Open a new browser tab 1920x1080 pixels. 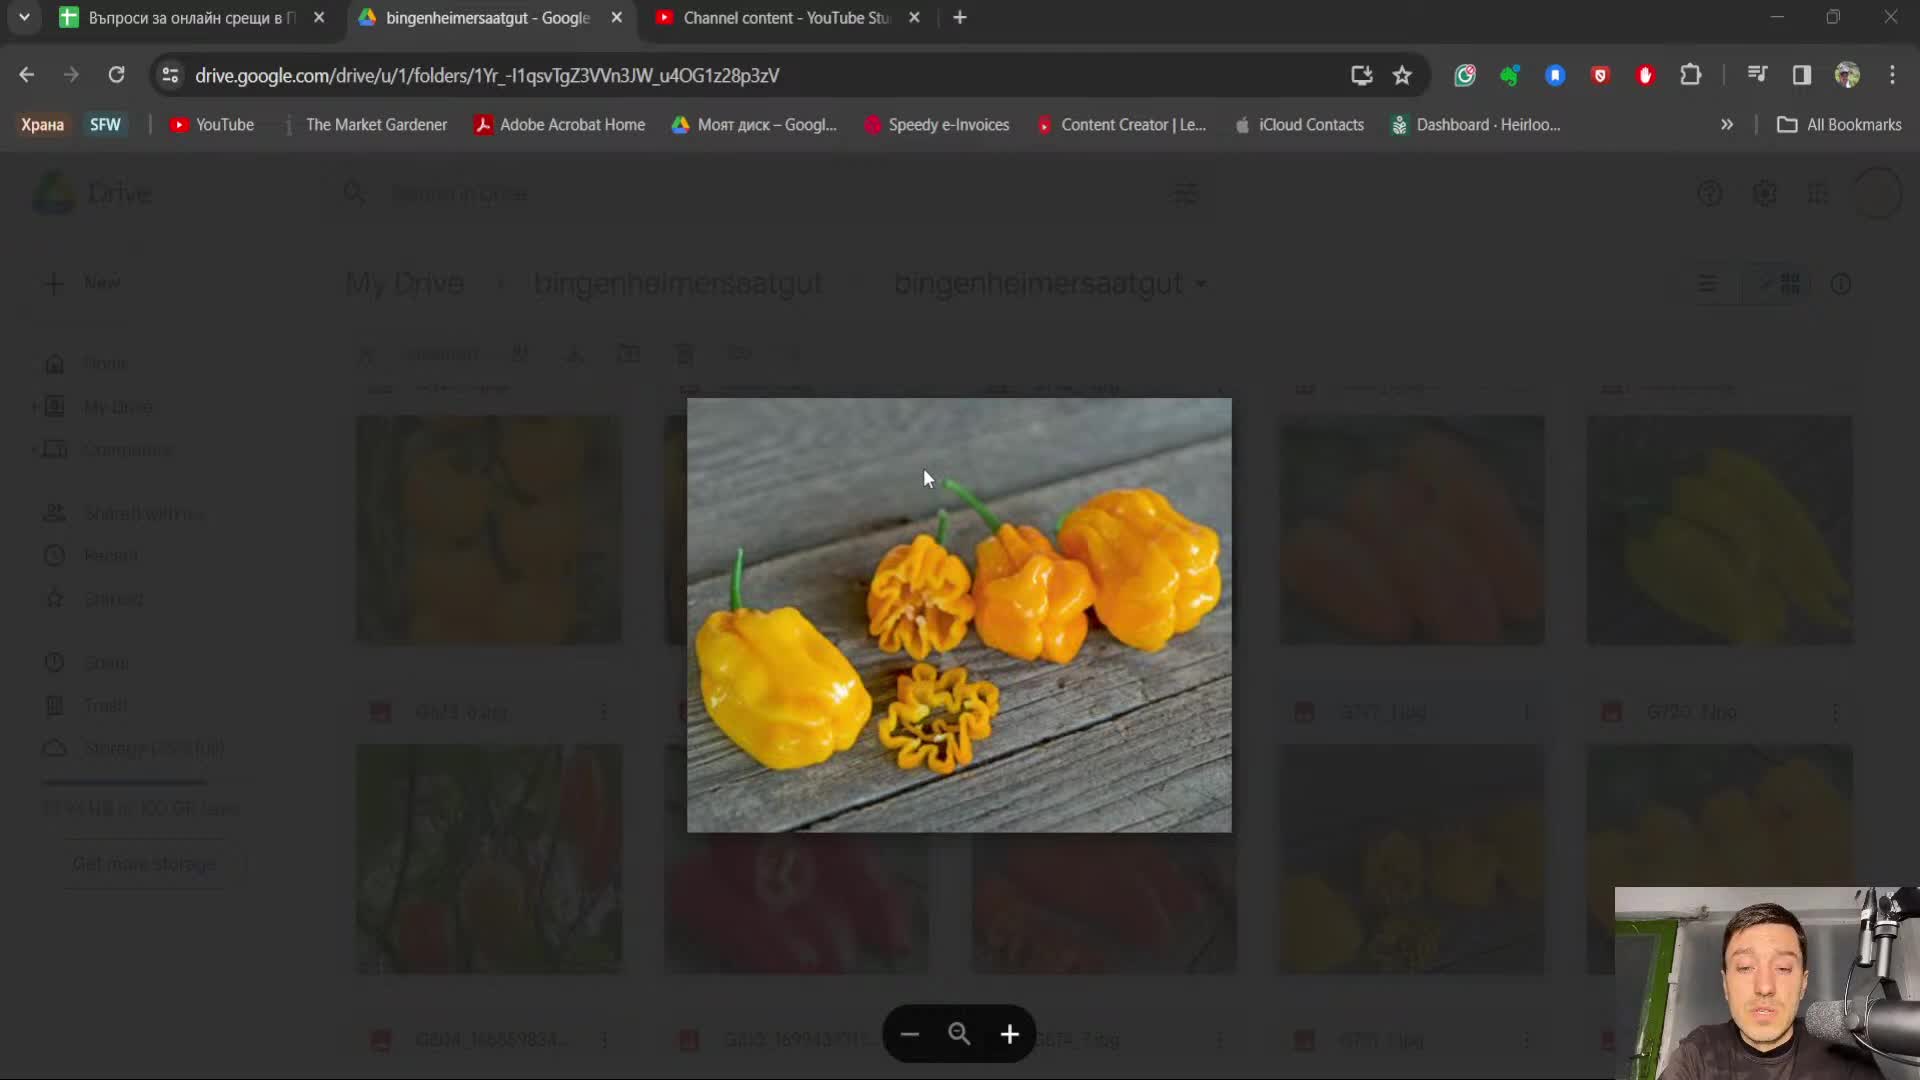[960, 18]
